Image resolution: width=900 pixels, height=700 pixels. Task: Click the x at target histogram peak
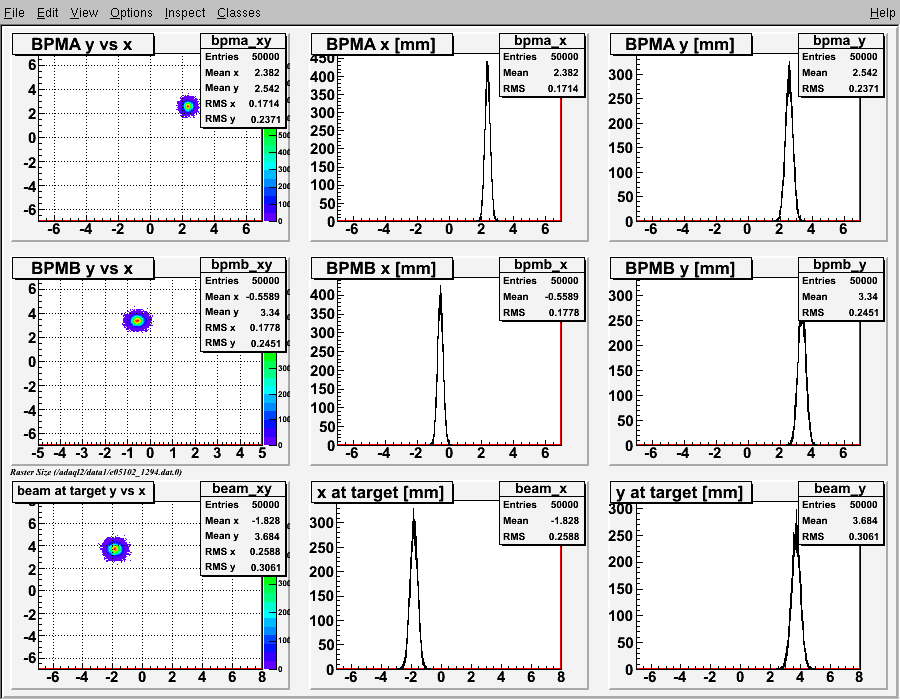click(413, 512)
